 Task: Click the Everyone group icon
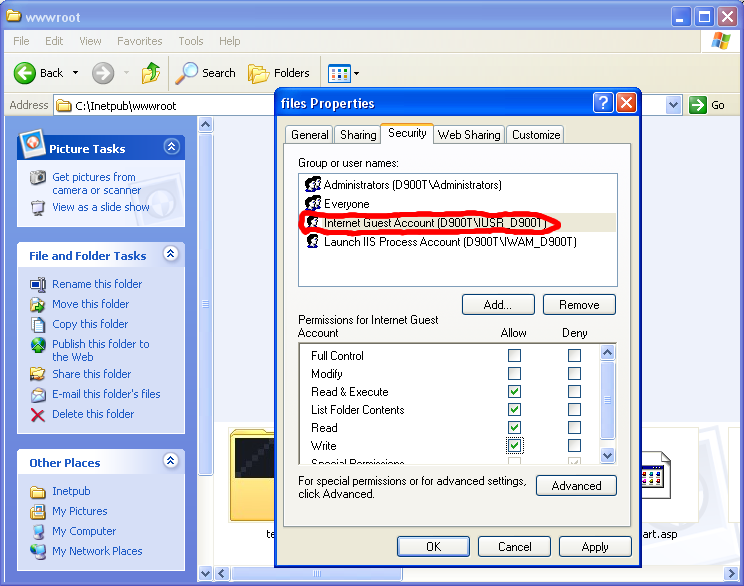313,203
